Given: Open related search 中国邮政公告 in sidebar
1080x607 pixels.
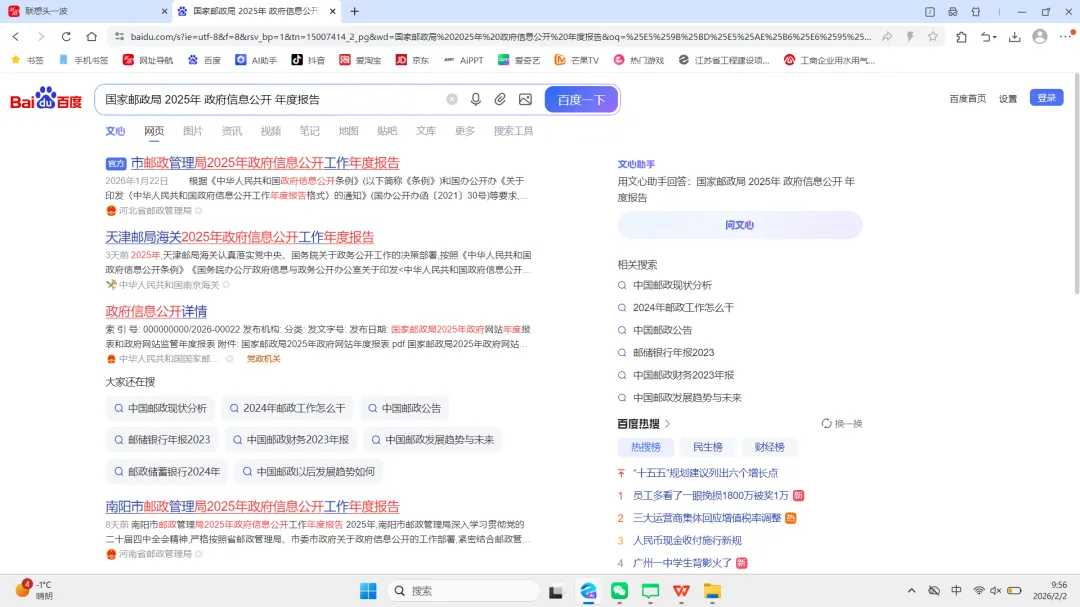Looking at the screenshot, I should click(662, 330).
